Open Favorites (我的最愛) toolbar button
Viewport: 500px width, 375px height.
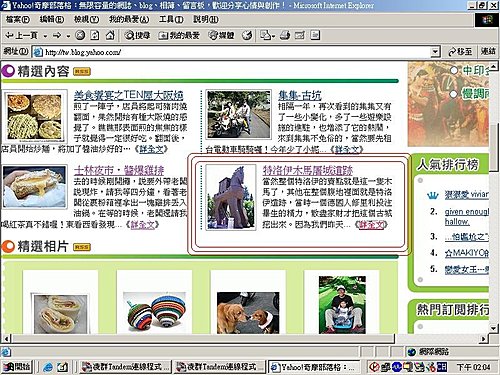[179, 35]
